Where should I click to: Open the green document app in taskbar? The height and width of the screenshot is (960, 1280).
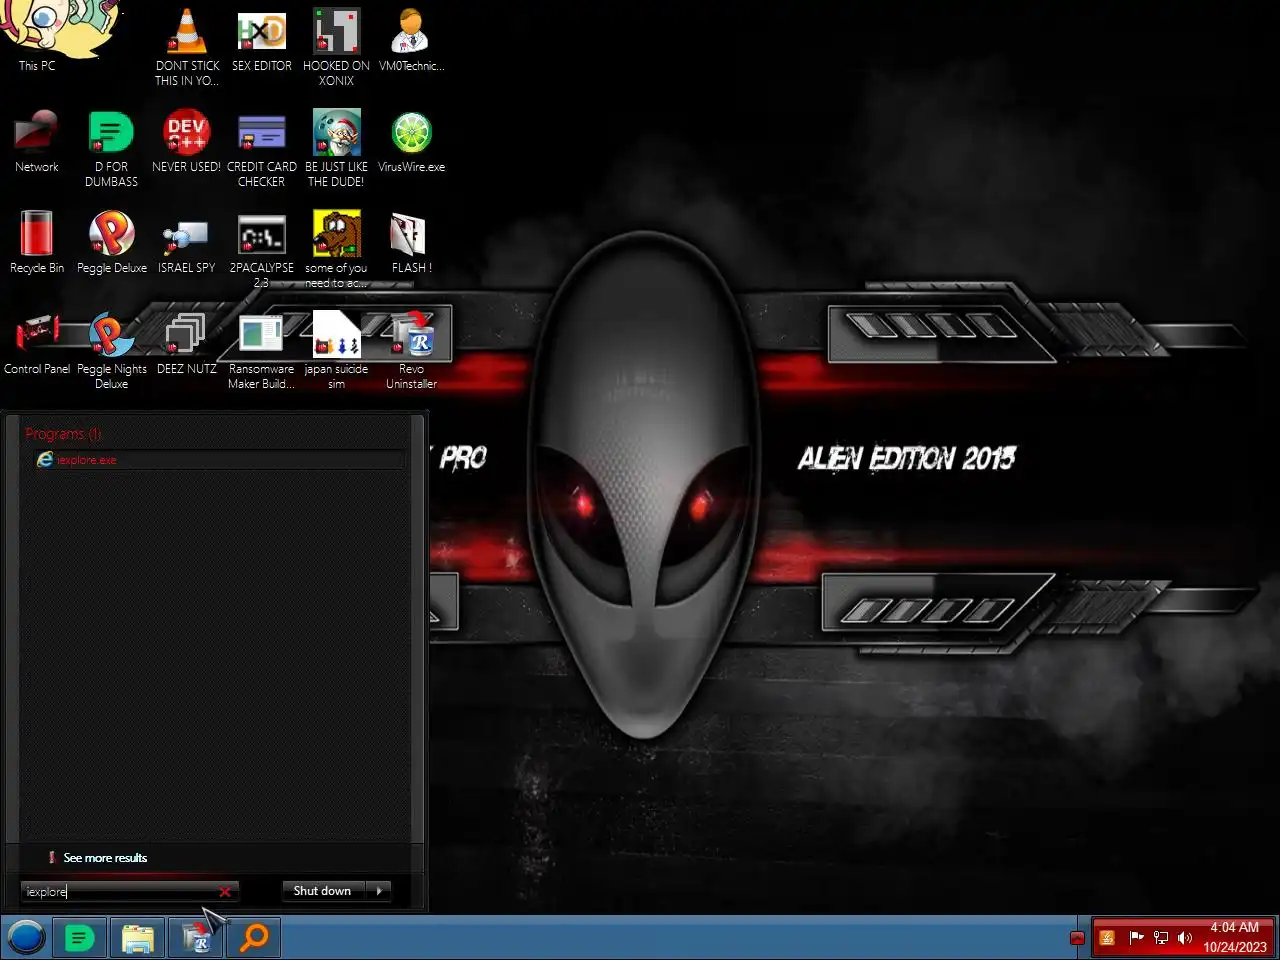click(x=79, y=938)
